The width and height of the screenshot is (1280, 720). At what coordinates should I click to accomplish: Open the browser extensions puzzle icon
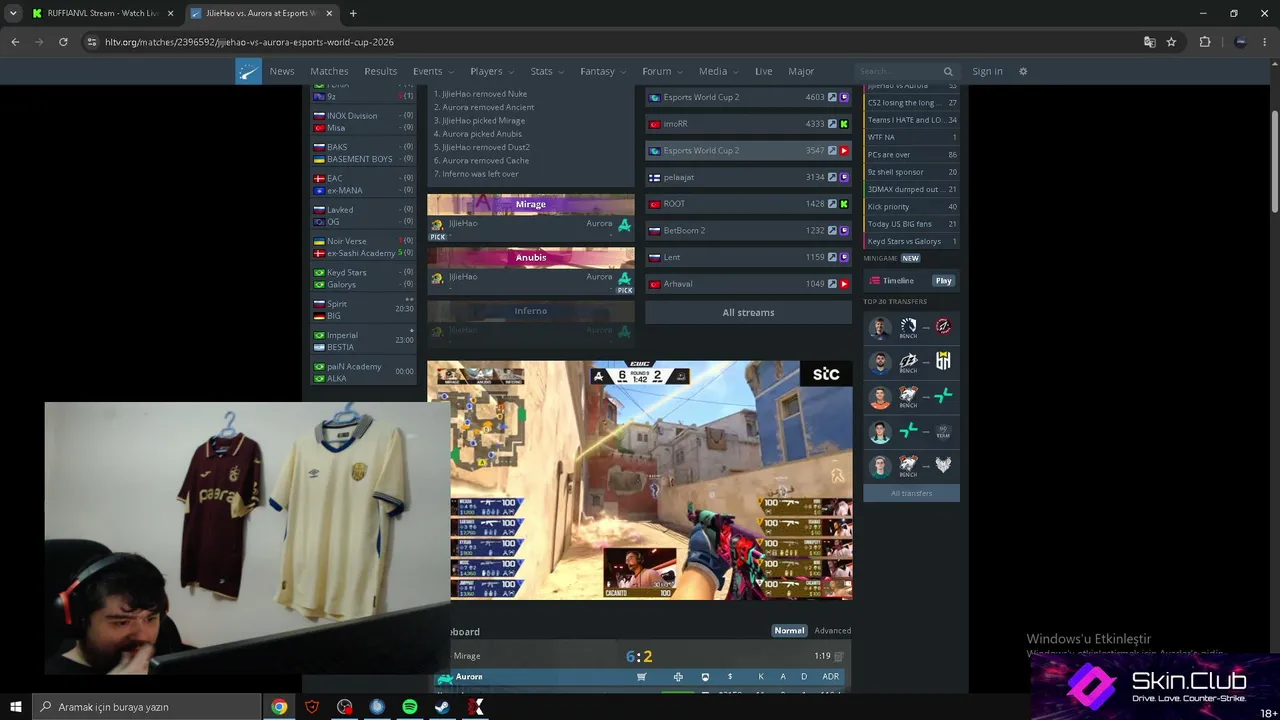coord(1205,42)
